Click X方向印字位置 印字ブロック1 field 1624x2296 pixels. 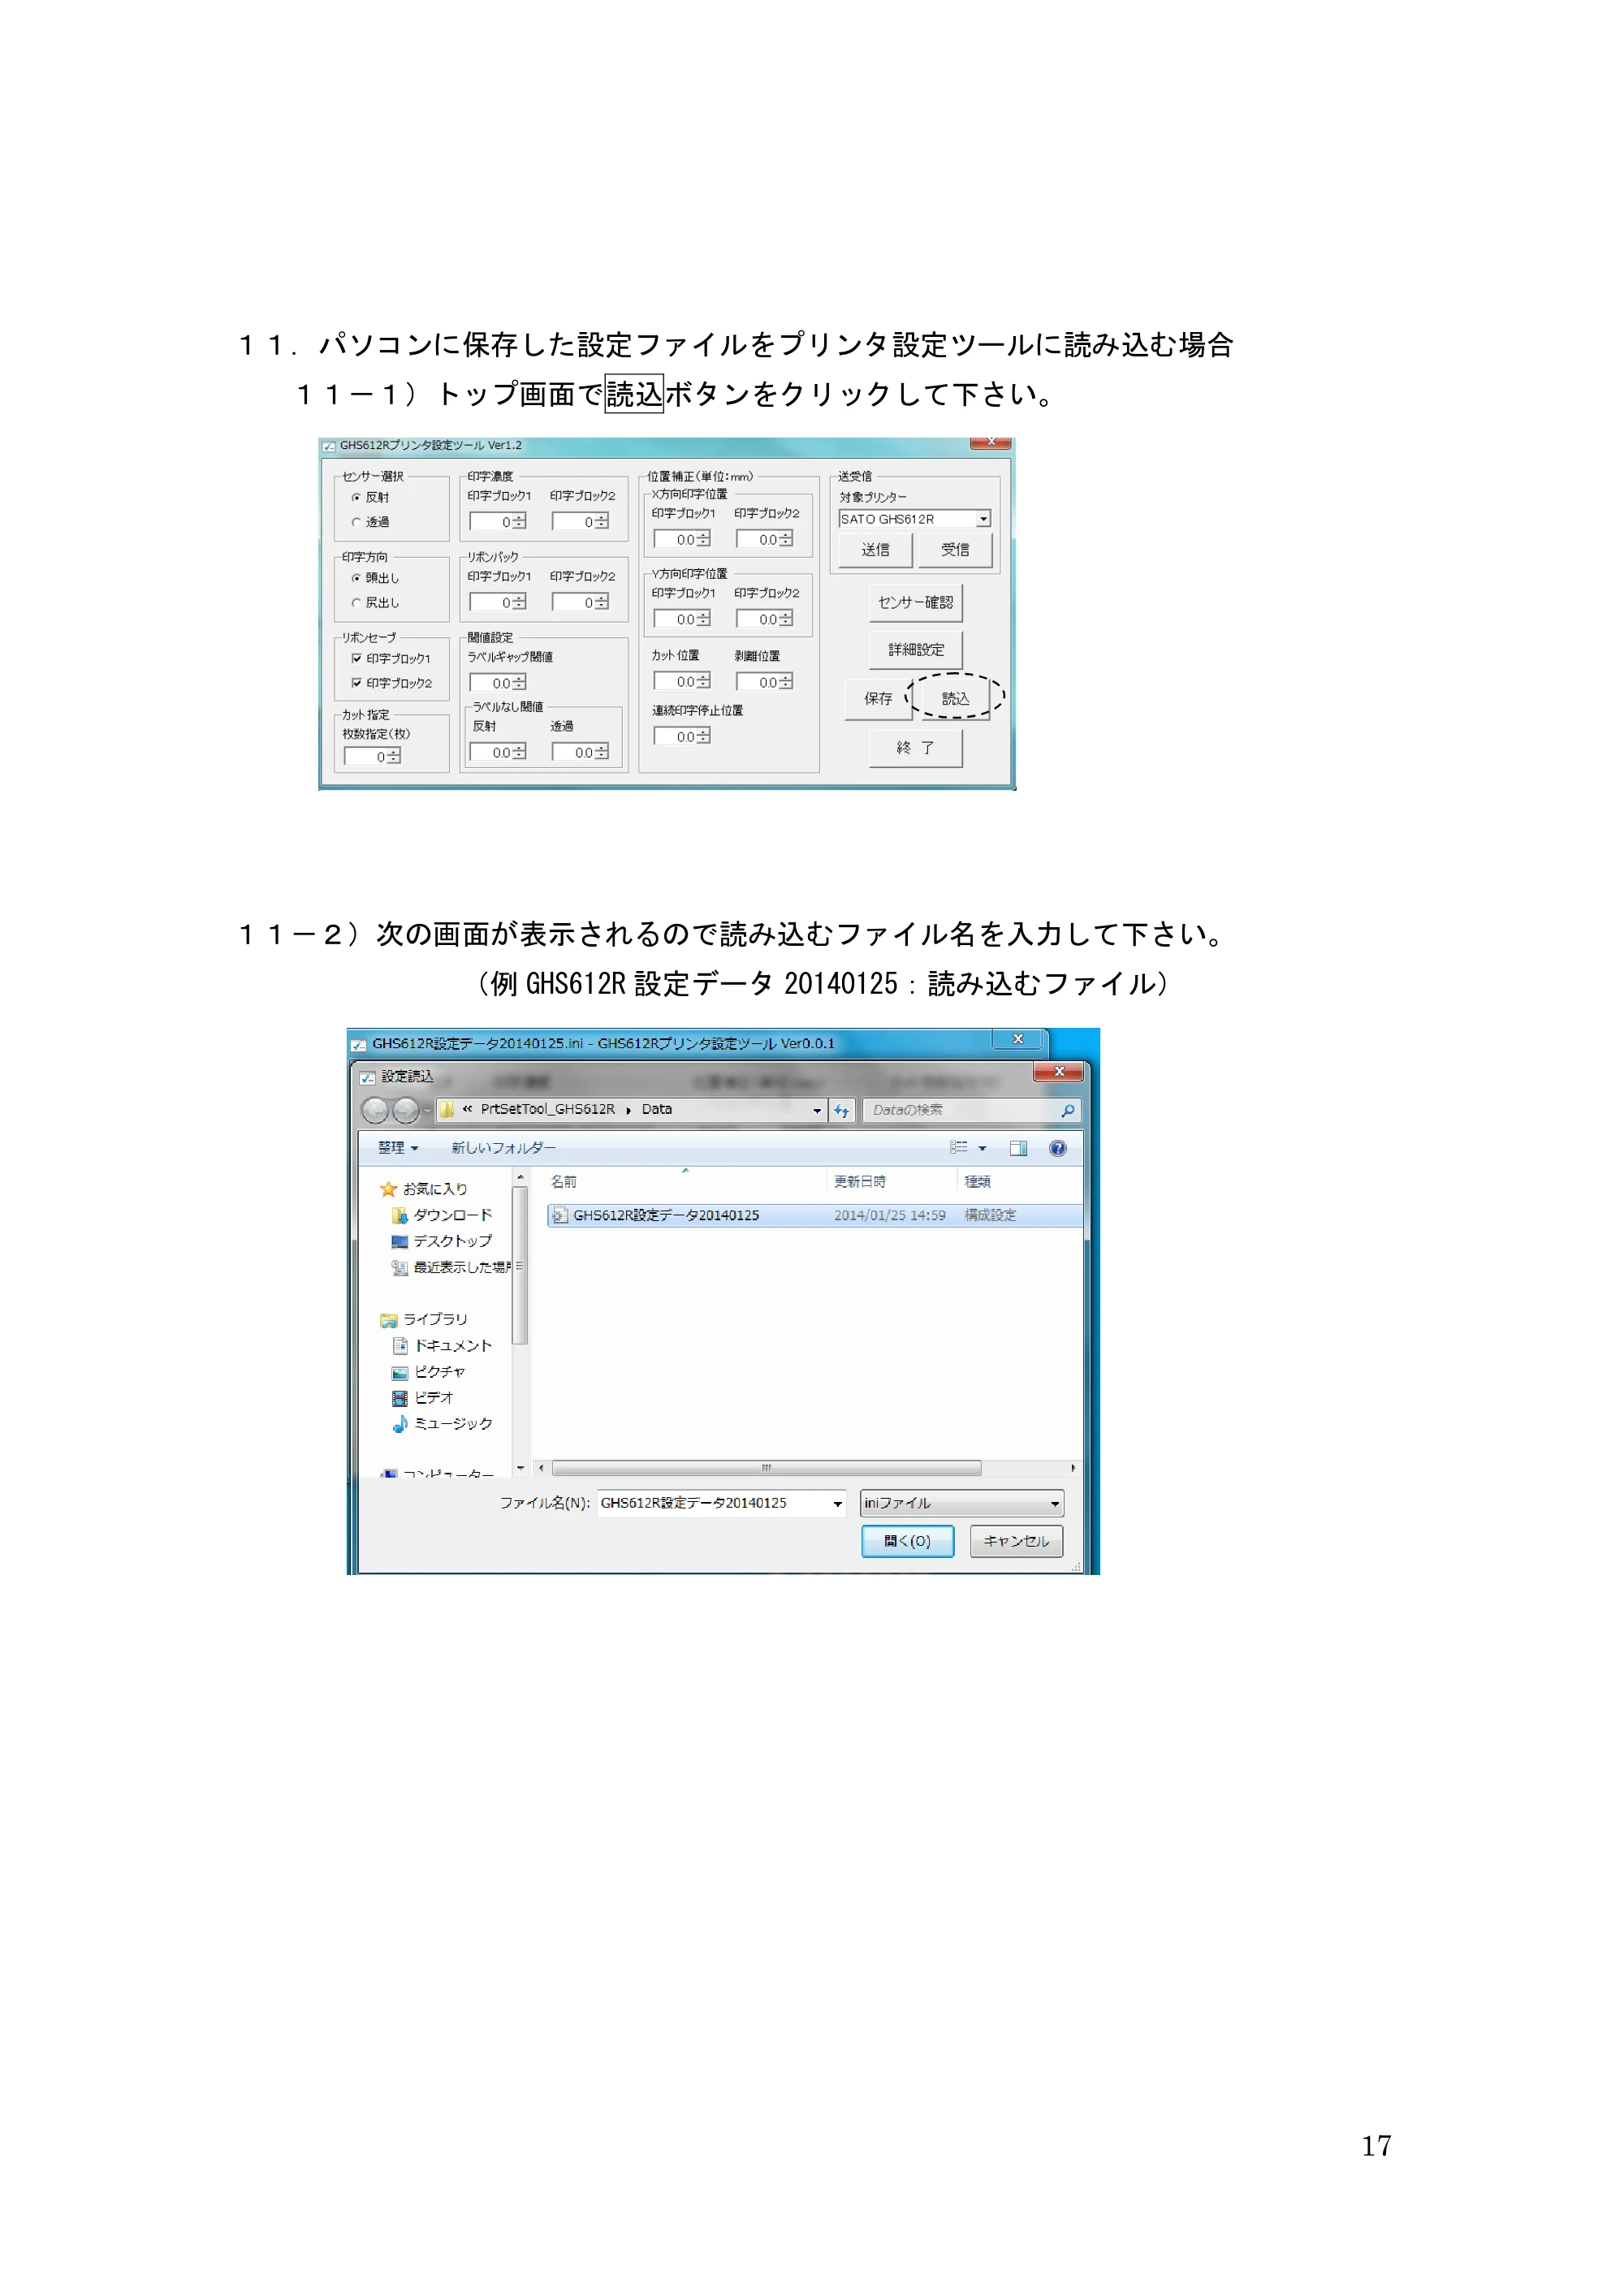[682, 540]
